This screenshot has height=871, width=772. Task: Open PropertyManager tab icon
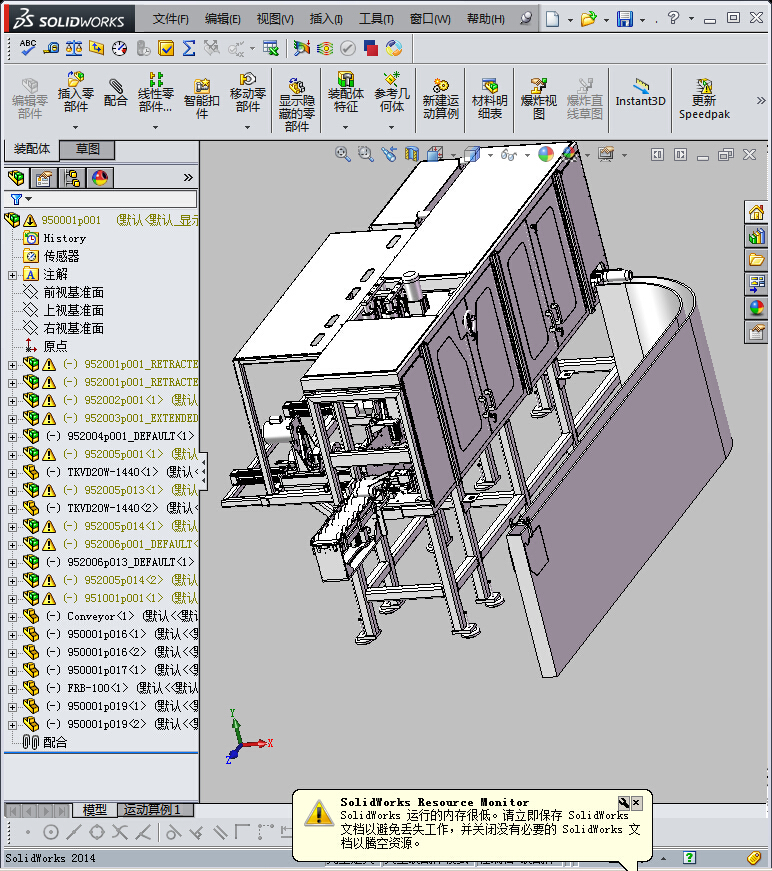(x=44, y=178)
